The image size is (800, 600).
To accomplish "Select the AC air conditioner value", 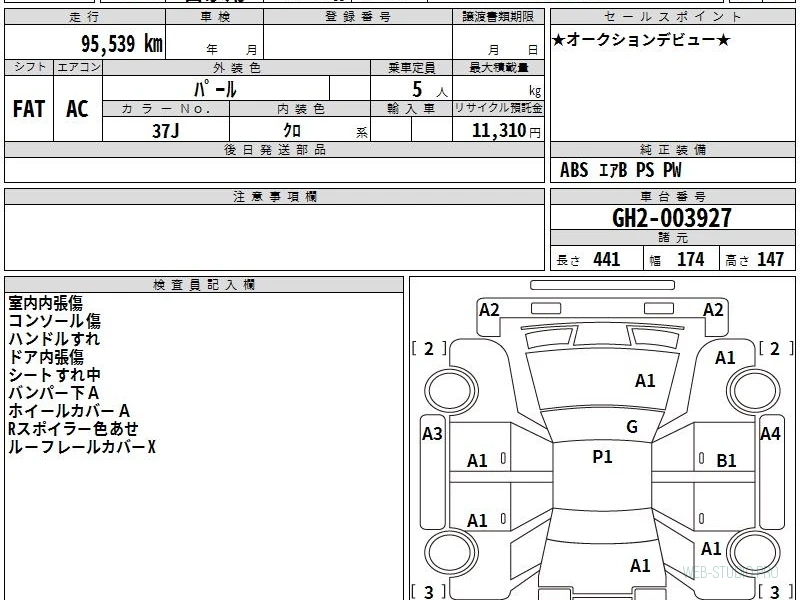I will (x=78, y=109).
